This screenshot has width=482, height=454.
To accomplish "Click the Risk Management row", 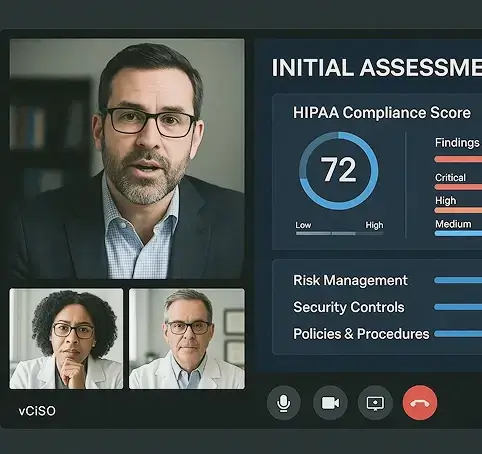I will point(387,280).
